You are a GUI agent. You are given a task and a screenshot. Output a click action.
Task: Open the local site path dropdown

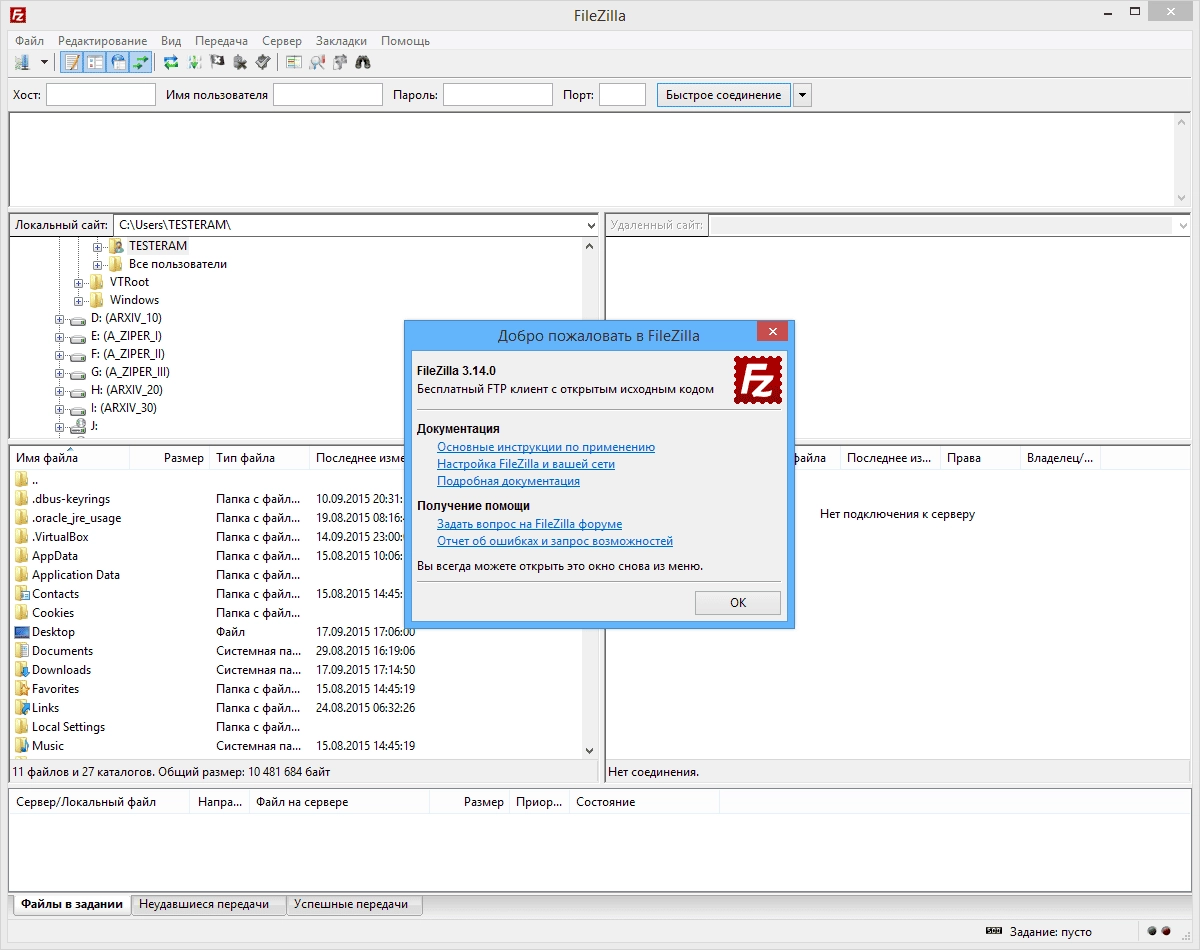[x=591, y=226]
